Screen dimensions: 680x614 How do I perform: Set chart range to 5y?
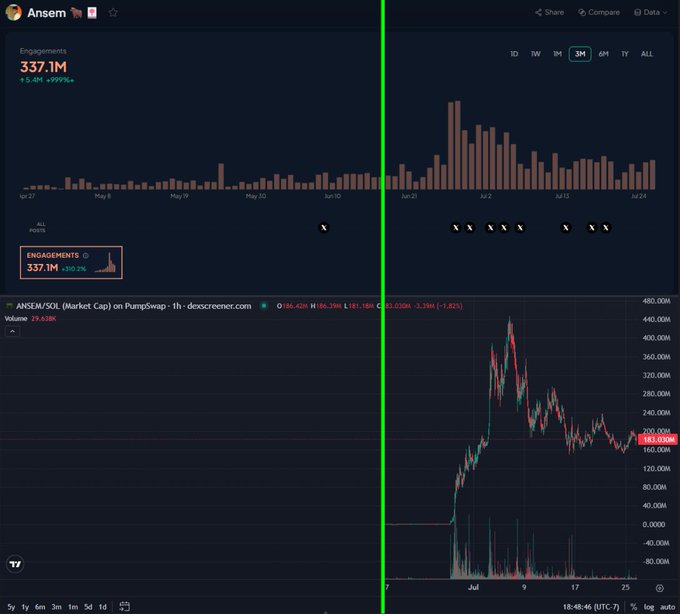point(11,607)
